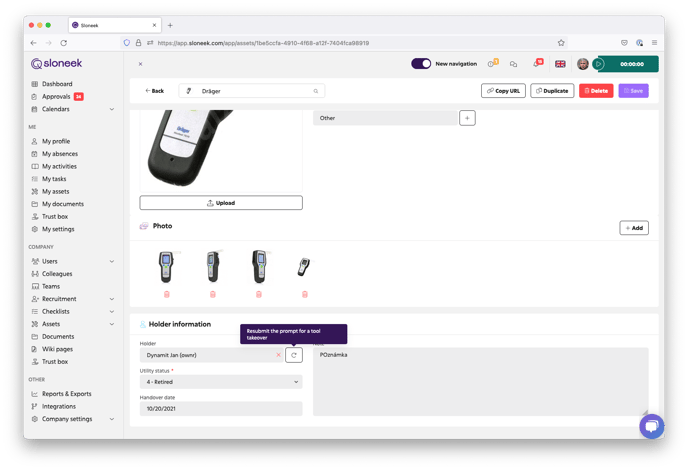Open Reports & Exports

[67, 394]
